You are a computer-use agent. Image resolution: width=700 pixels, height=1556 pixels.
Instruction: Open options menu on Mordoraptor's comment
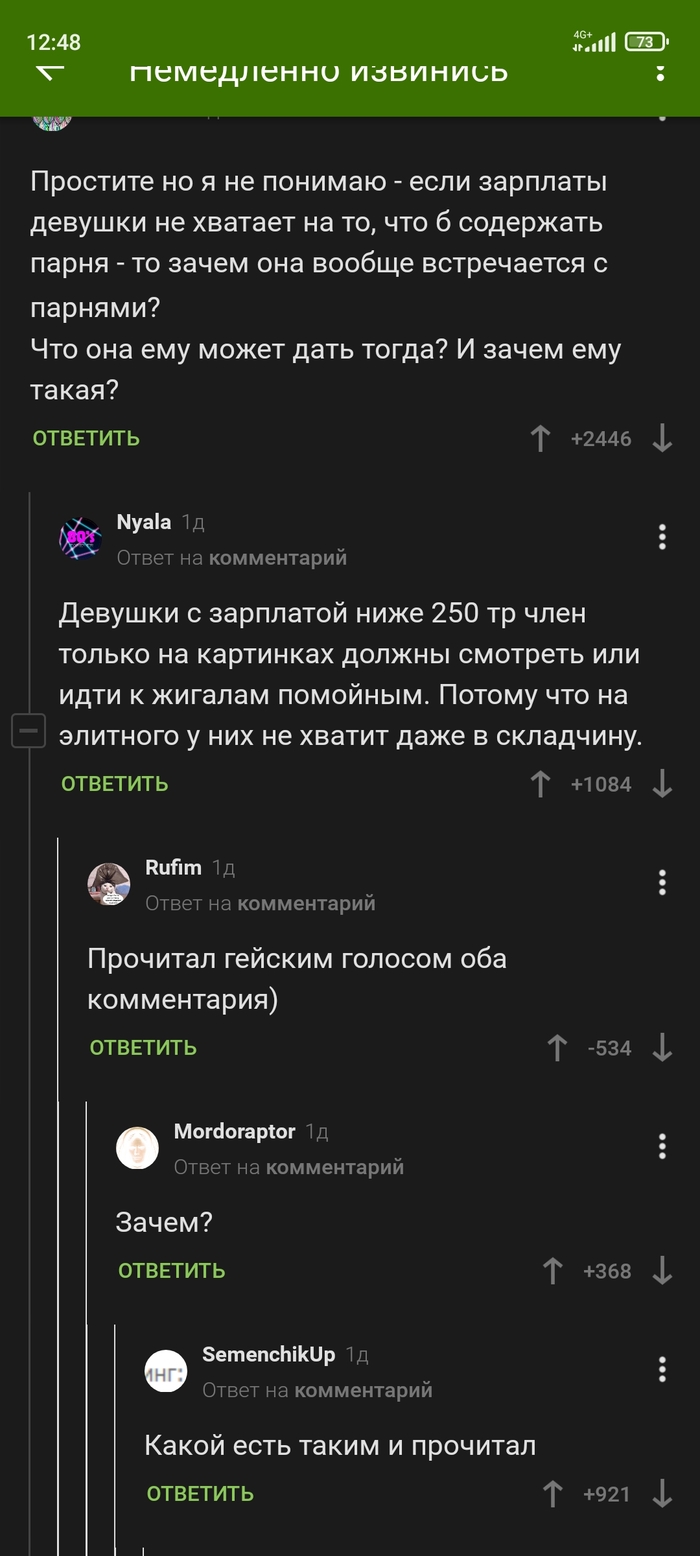(661, 1147)
